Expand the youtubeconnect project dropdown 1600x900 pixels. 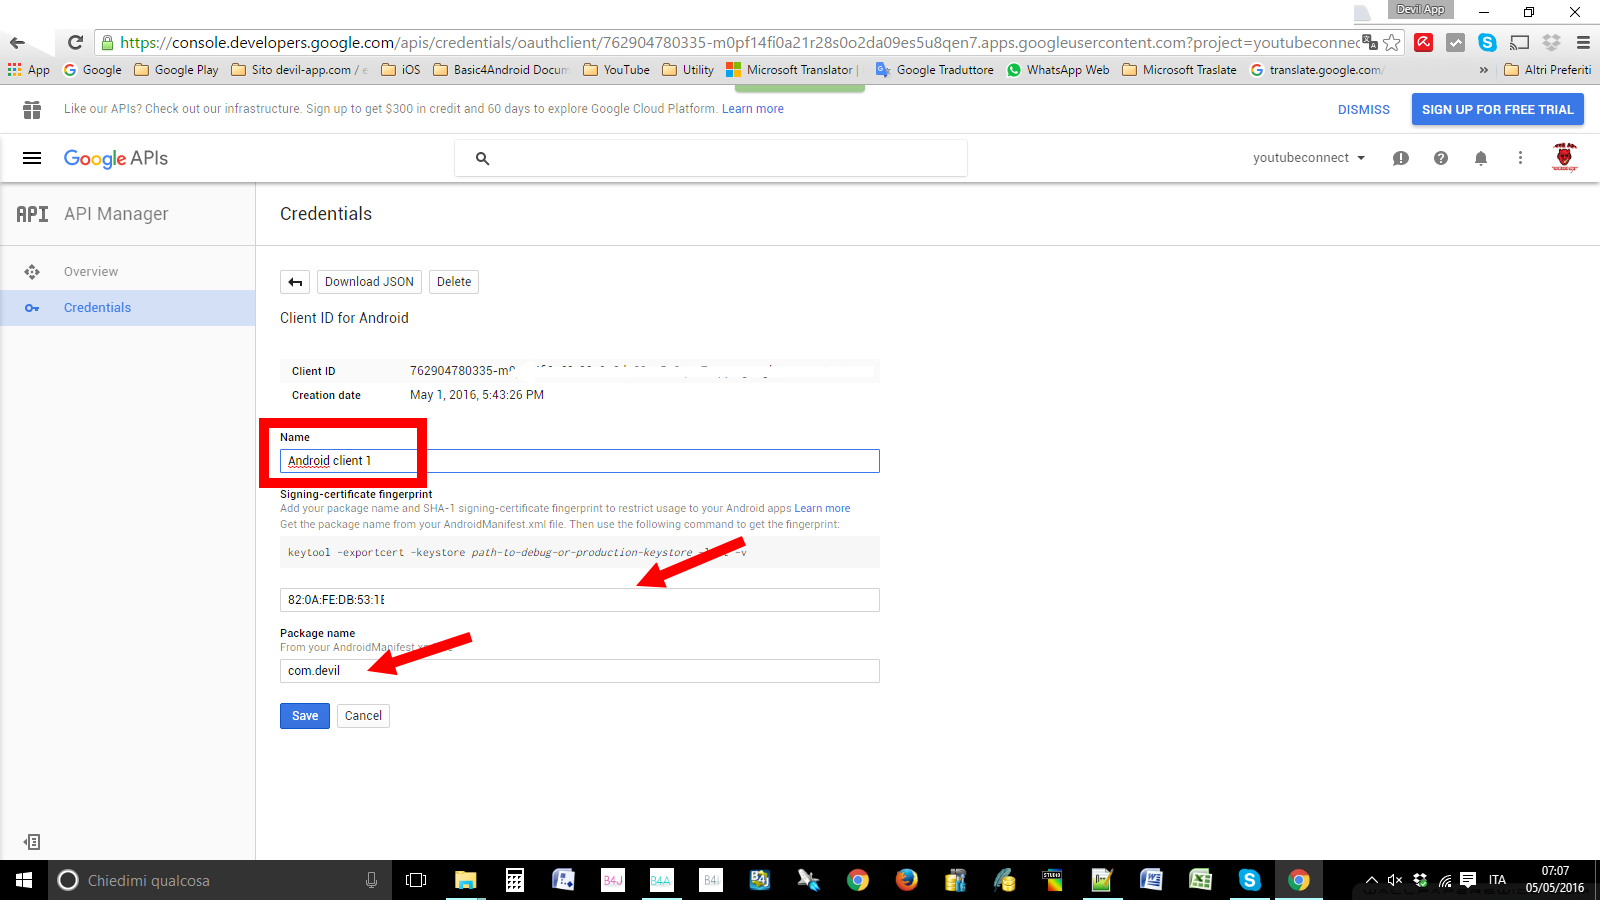click(x=1309, y=158)
